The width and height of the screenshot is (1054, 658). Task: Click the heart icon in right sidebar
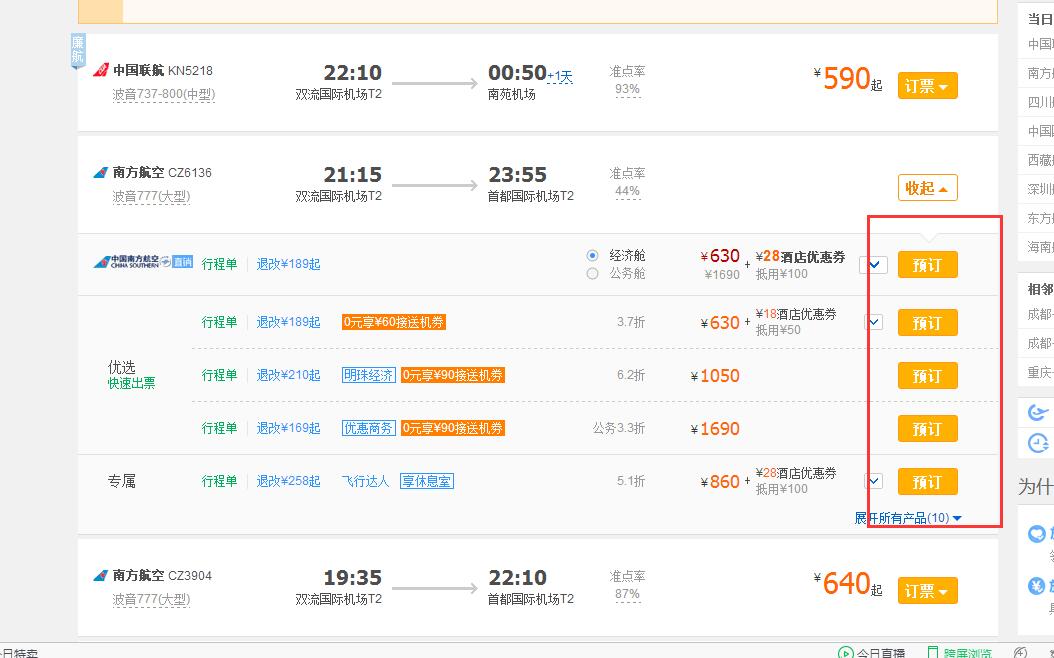tap(1036, 534)
